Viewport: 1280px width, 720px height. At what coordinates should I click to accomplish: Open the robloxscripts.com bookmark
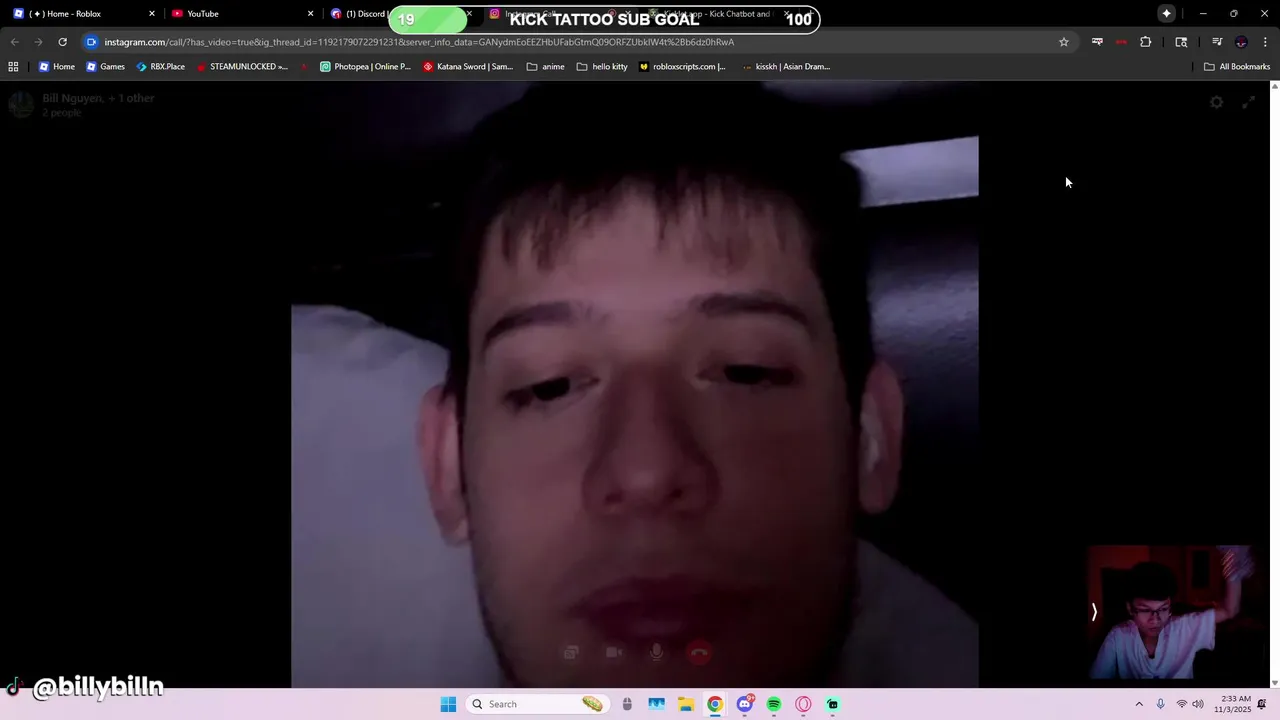tap(682, 67)
